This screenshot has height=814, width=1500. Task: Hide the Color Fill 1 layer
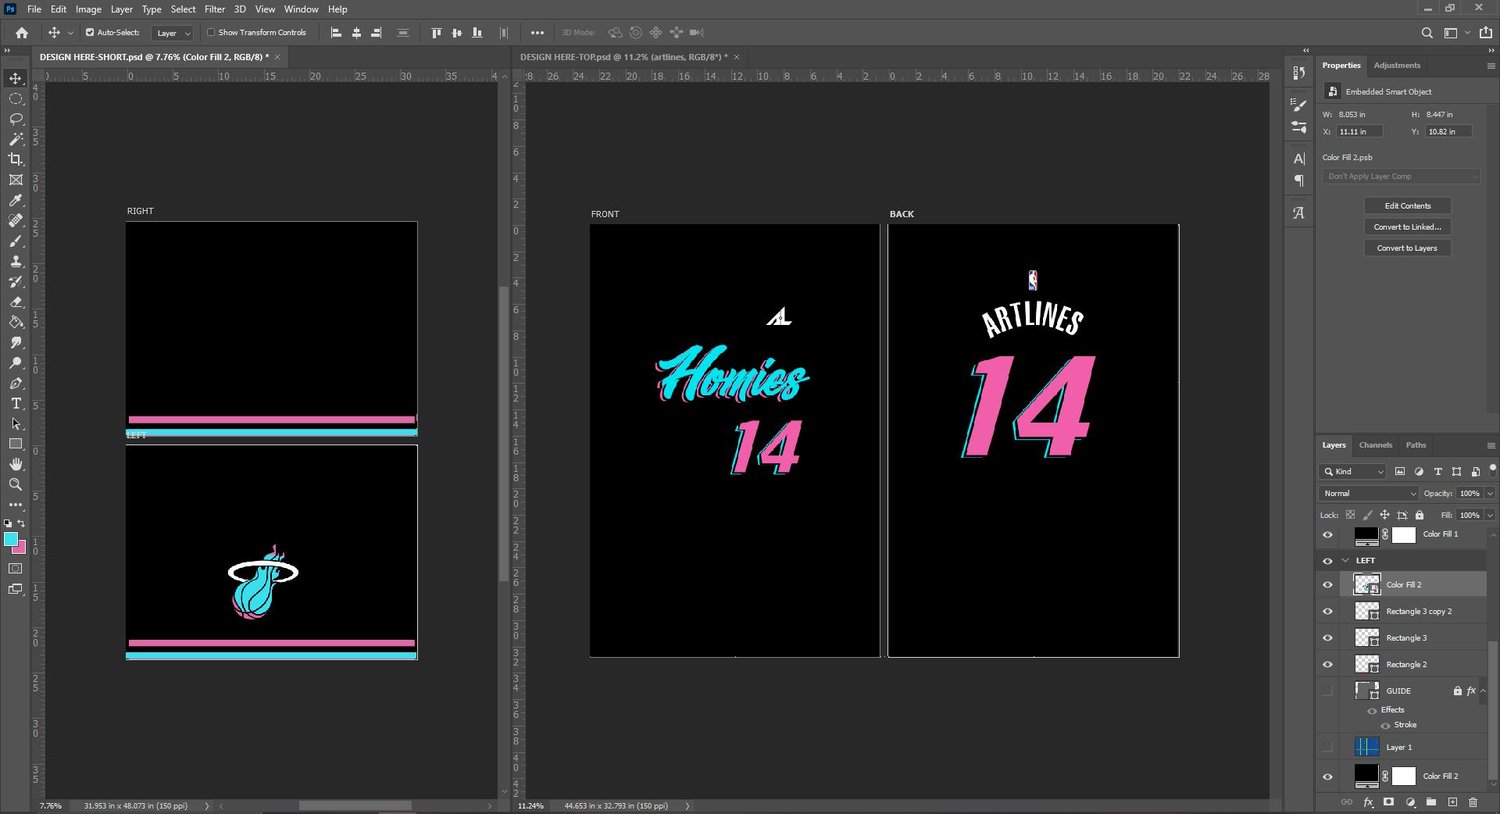point(1328,535)
